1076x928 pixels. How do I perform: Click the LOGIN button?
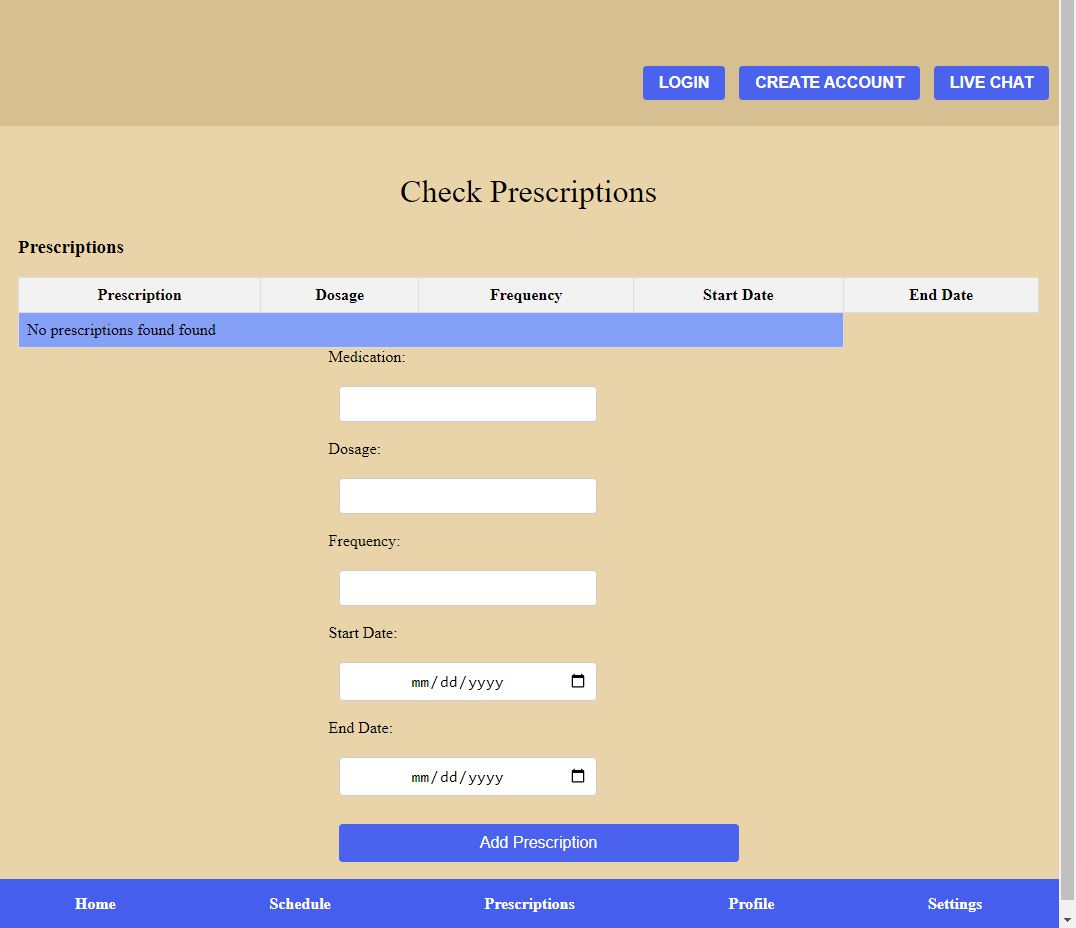683,83
